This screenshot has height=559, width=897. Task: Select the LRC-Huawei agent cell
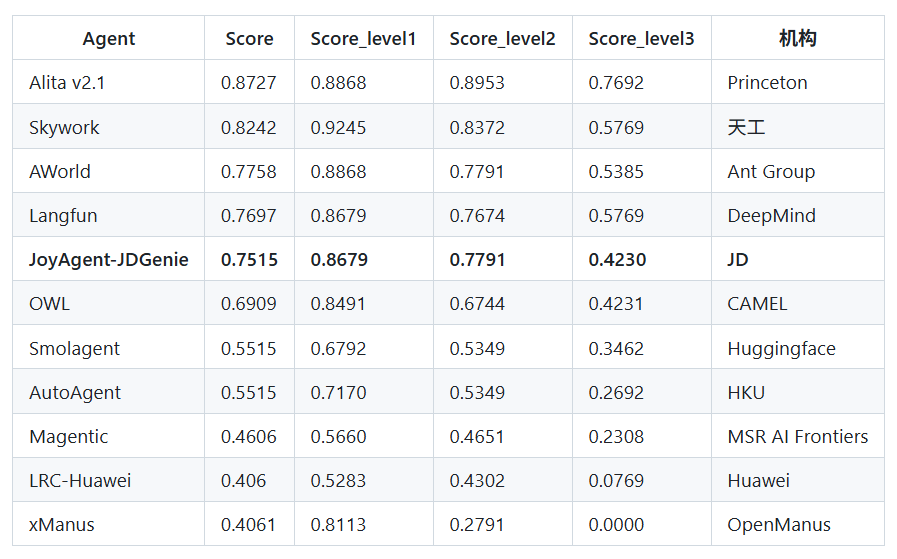pyautogui.click(x=109, y=479)
